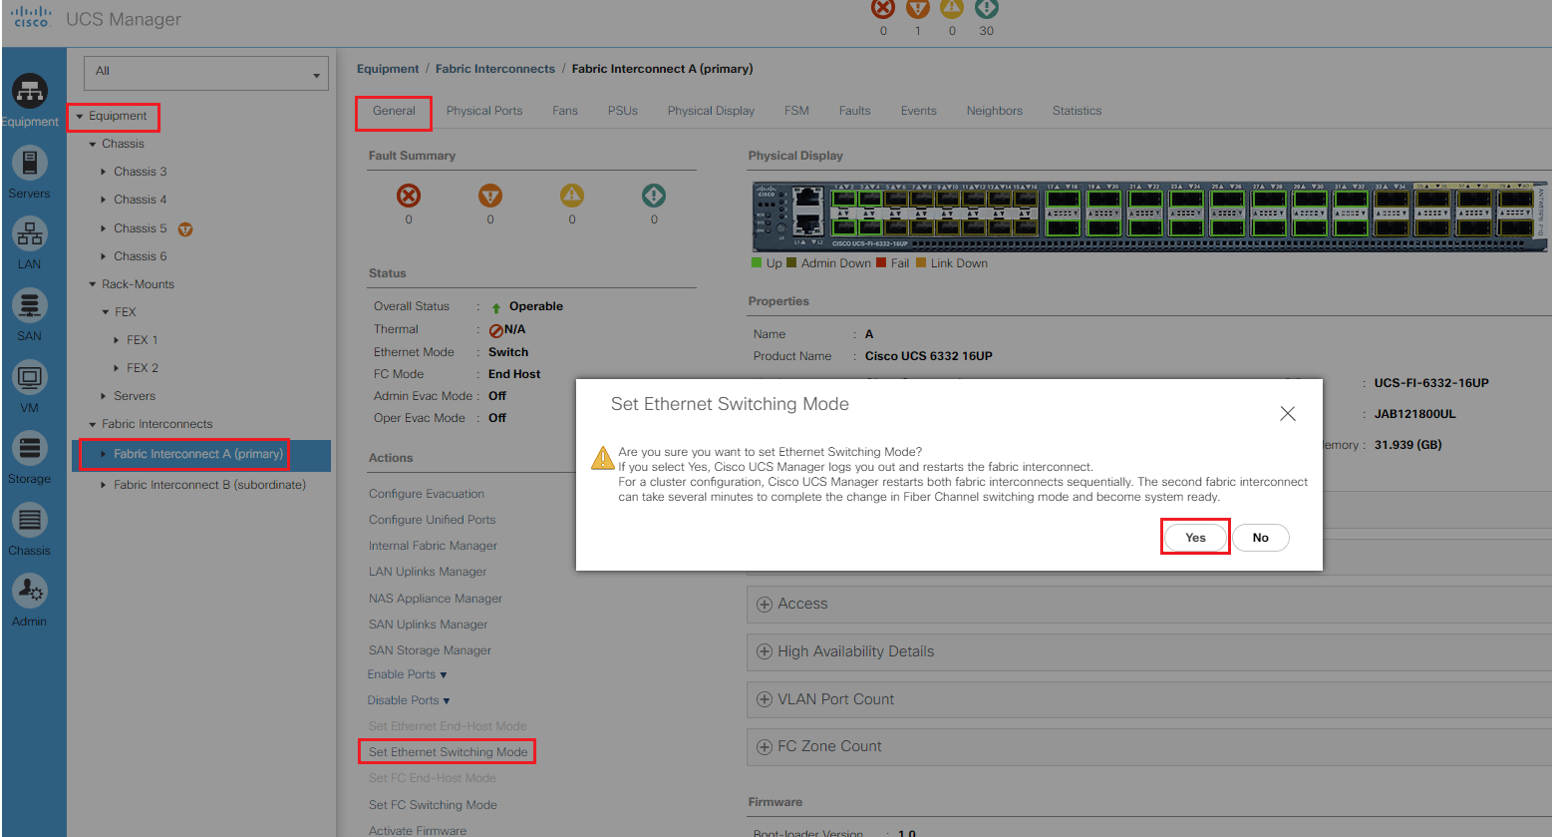Click Configure Unified Ports action

[x=432, y=520]
